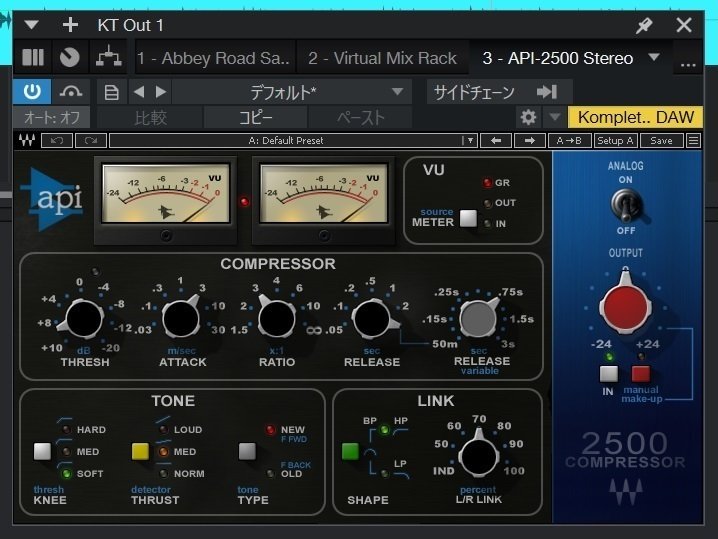Click the ペースト paste button
The height and width of the screenshot is (539, 718).
pyautogui.click(x=360, y=118)
